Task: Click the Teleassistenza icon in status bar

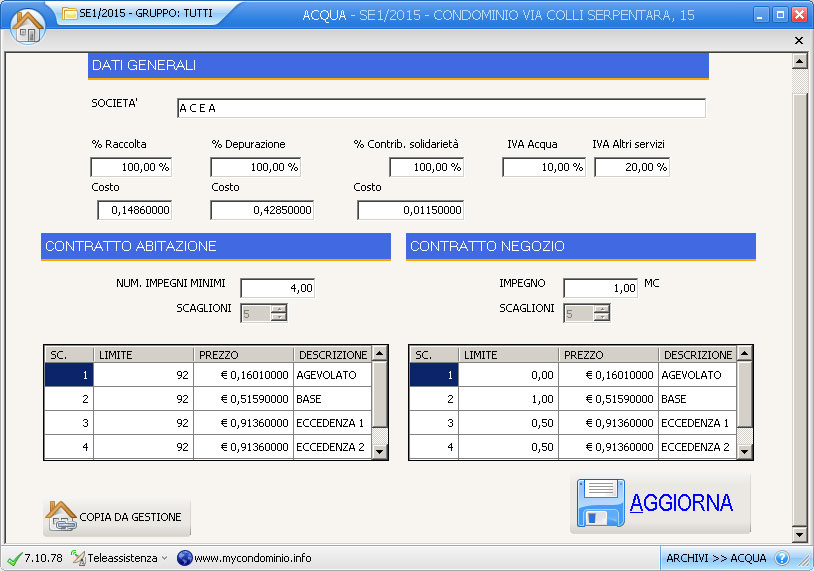Action: click(x=78, y=558)
